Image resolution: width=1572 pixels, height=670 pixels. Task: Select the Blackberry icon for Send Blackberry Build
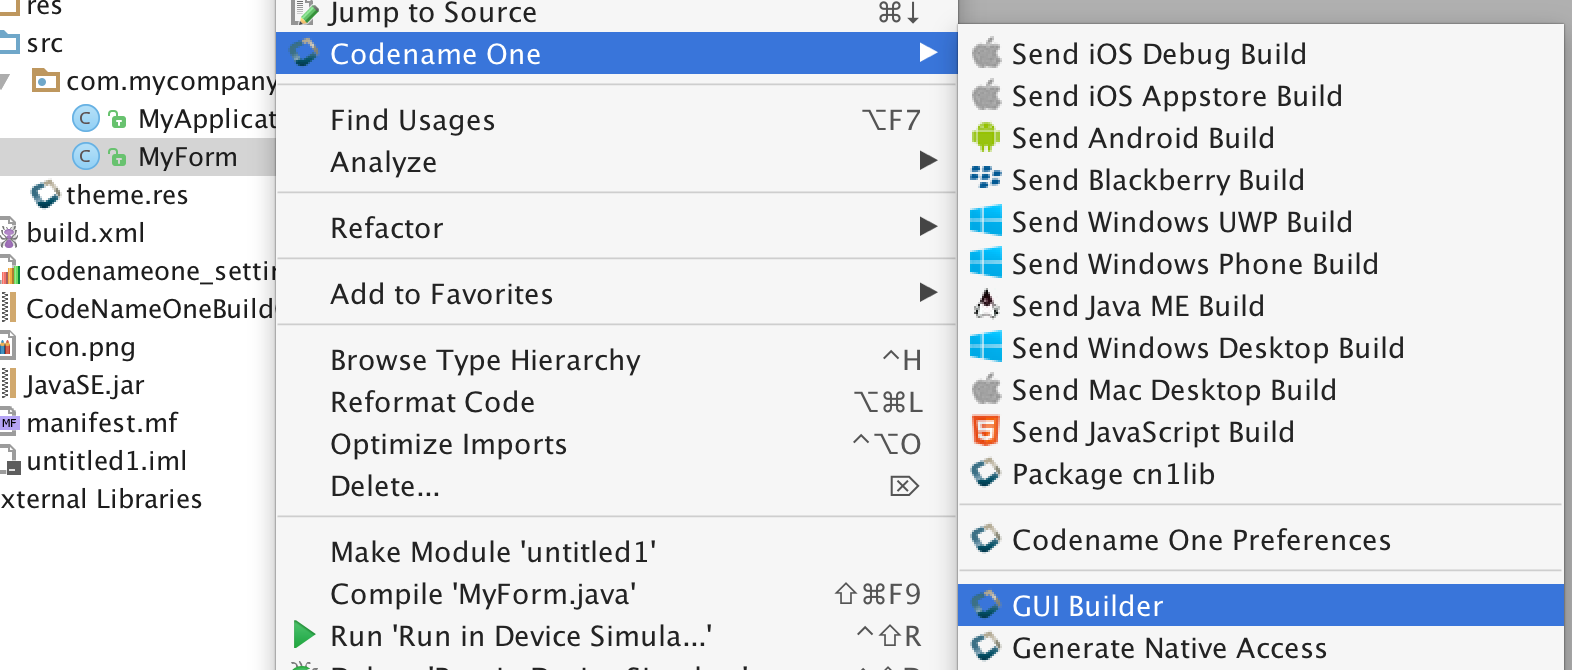pos(987,180)
